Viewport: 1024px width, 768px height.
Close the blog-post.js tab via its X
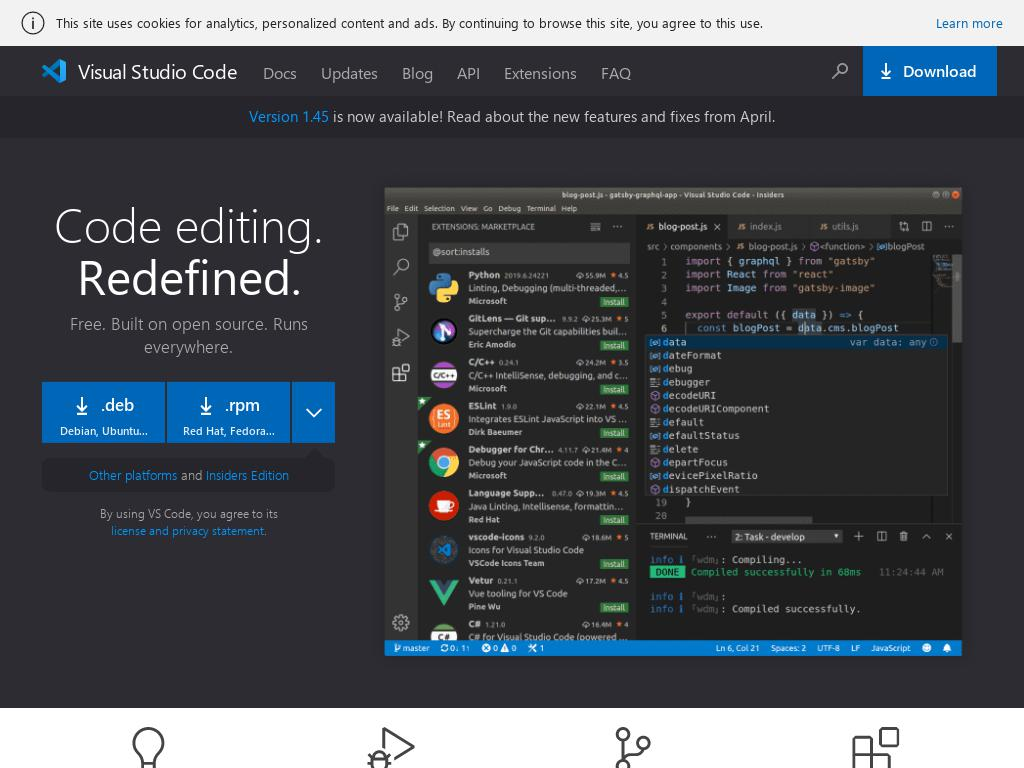717,227
